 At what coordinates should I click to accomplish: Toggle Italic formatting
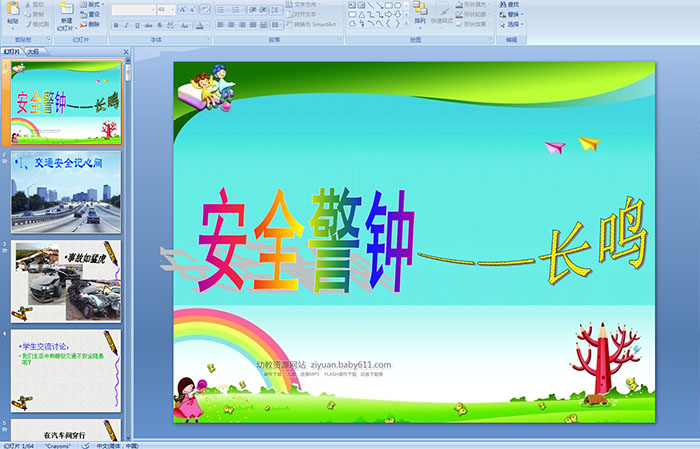pyautogui.click(x=126, y=25)
